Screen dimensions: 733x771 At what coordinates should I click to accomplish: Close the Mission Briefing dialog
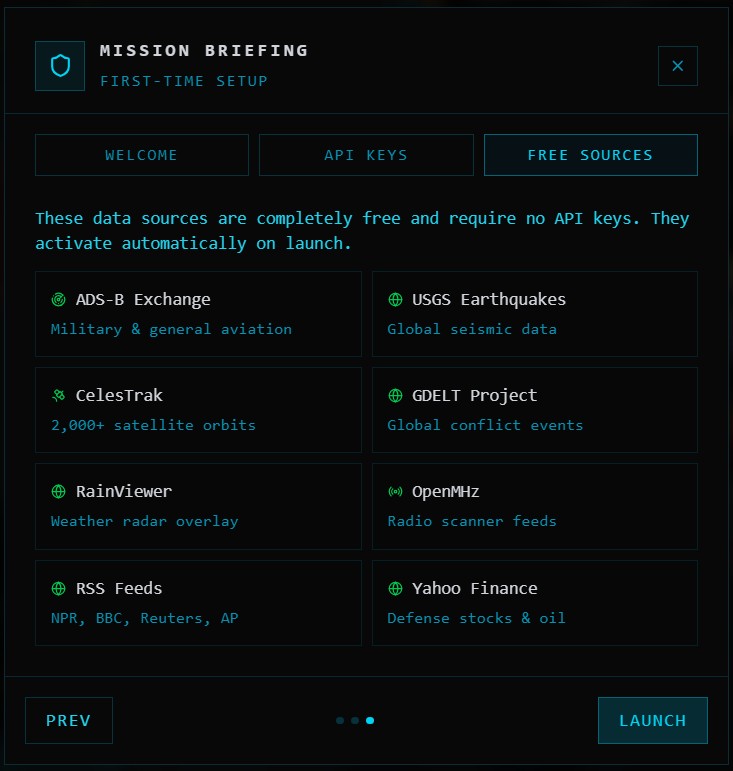677,66
